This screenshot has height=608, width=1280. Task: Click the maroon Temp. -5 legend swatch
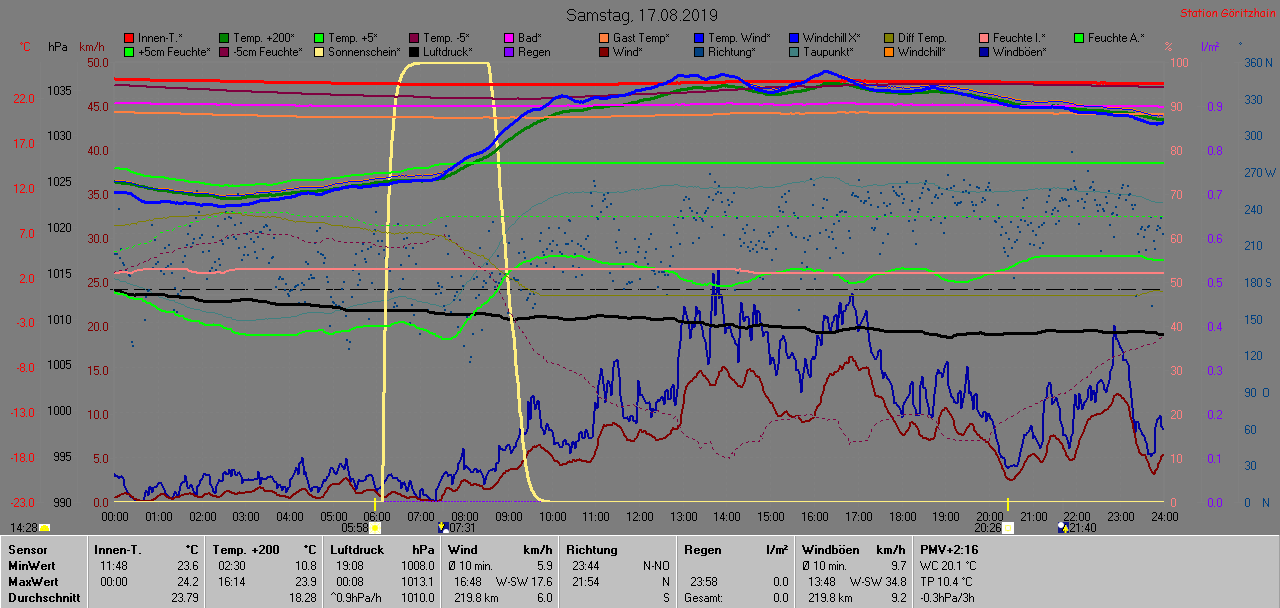tap(414, 37)
